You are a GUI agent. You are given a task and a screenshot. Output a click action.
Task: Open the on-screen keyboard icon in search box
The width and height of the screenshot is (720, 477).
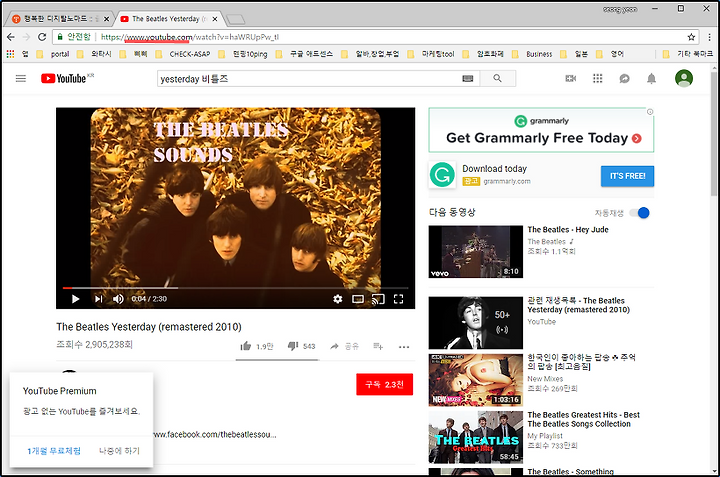[467, 79]
